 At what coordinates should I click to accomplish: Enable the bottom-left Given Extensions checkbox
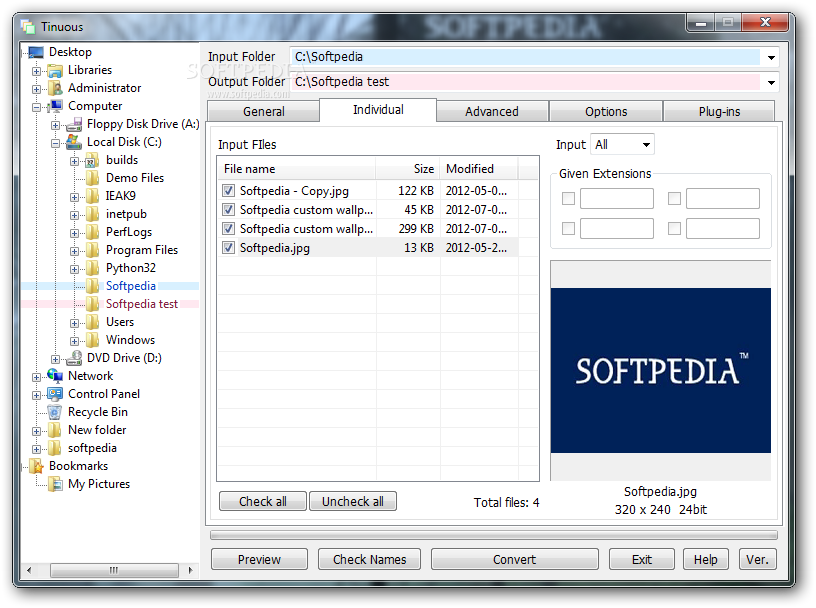pyautogui.click(x=568, y=229)
